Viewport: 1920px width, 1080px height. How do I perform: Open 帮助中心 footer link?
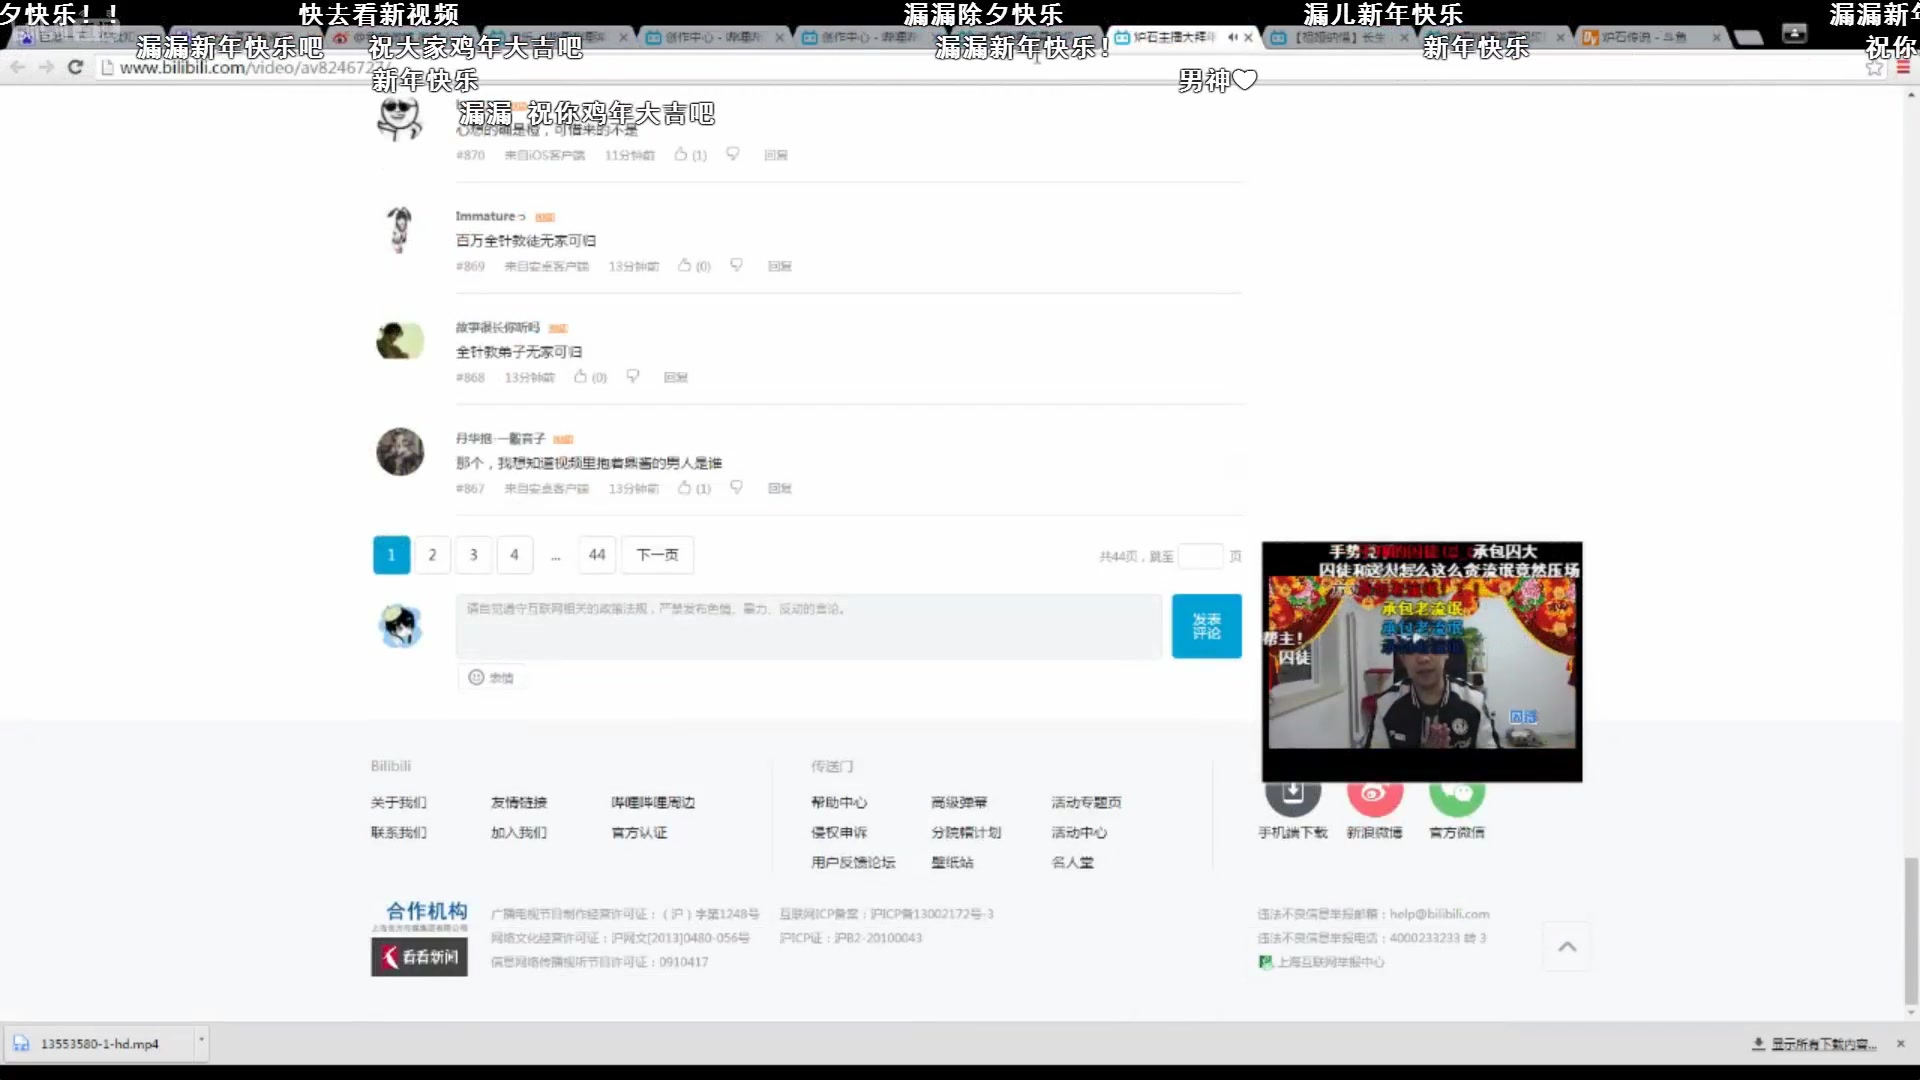[x=839, y=802]
